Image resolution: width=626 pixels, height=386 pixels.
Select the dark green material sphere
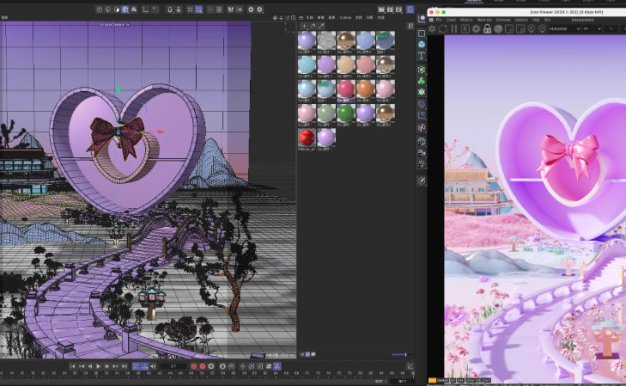click(x=346, y=113)
